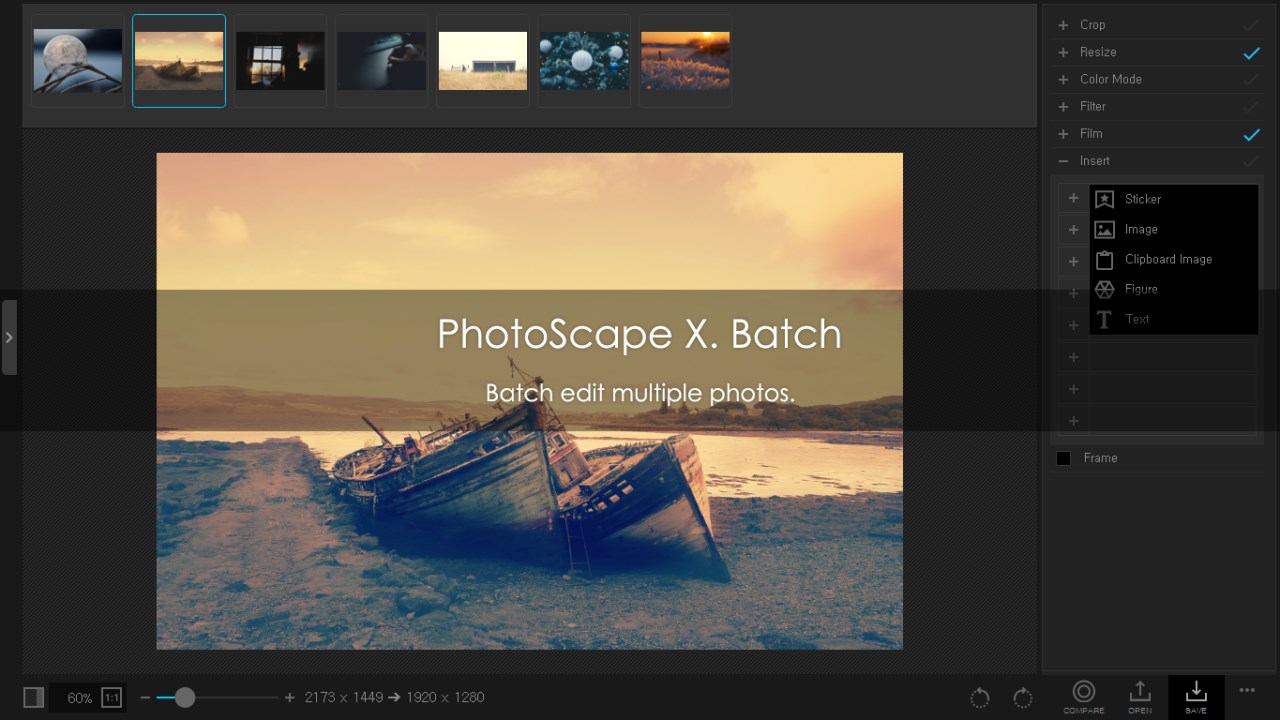Open the left side panel arrow
This screenshot has width=1280, height=720.
(x=9, y=338)
